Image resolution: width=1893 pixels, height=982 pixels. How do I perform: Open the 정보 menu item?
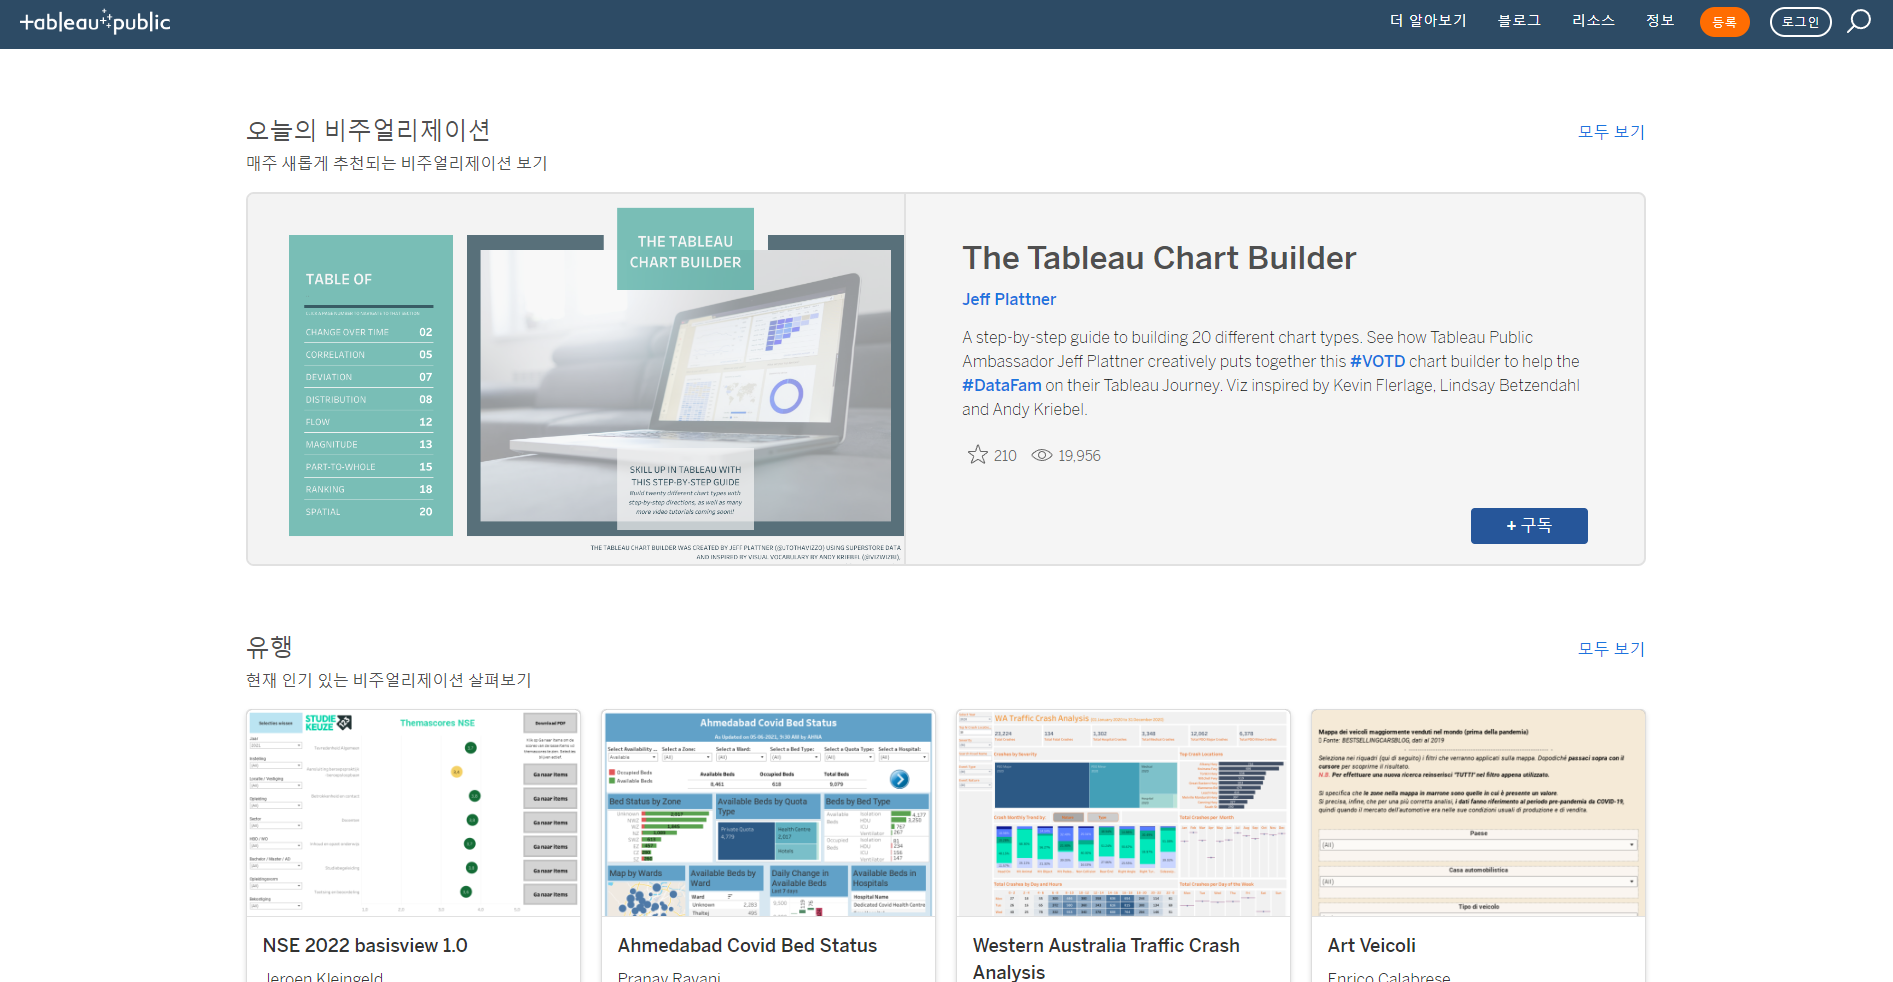(1660, 21)
